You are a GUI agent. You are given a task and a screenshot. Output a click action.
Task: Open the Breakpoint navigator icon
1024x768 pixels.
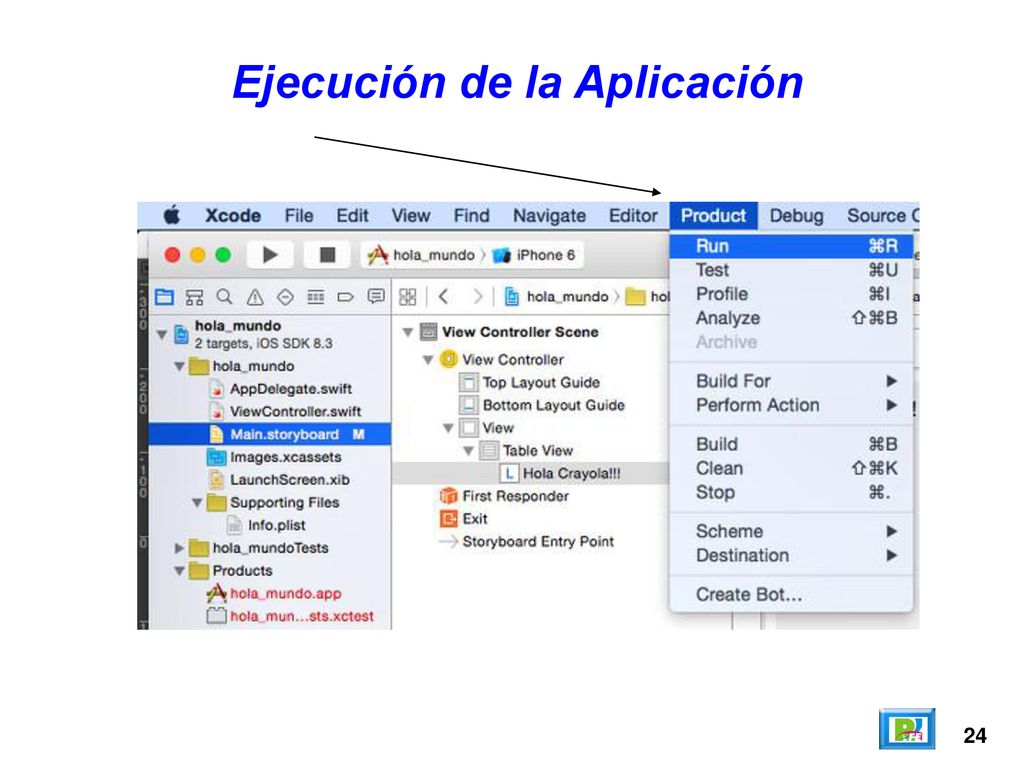point(345,298)
